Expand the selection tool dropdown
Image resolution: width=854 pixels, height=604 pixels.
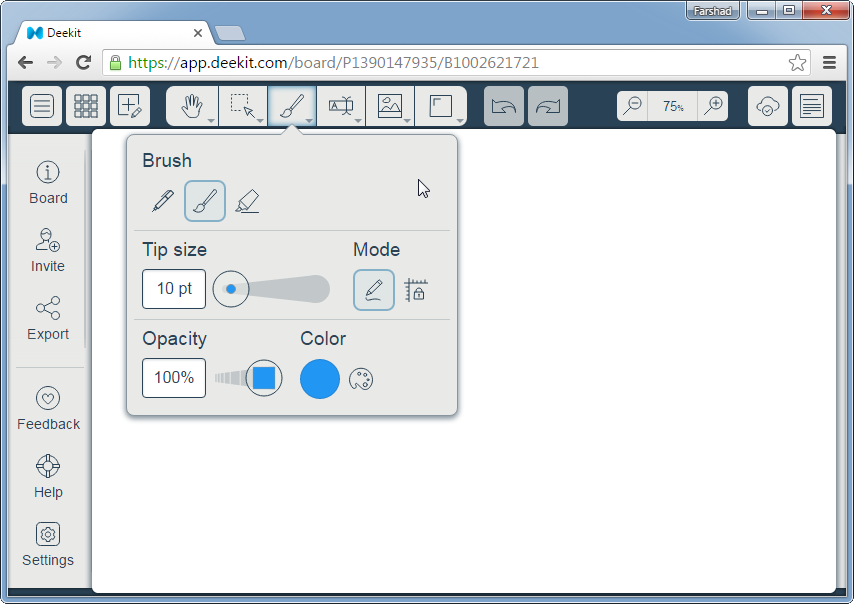[x=260, y=120]
